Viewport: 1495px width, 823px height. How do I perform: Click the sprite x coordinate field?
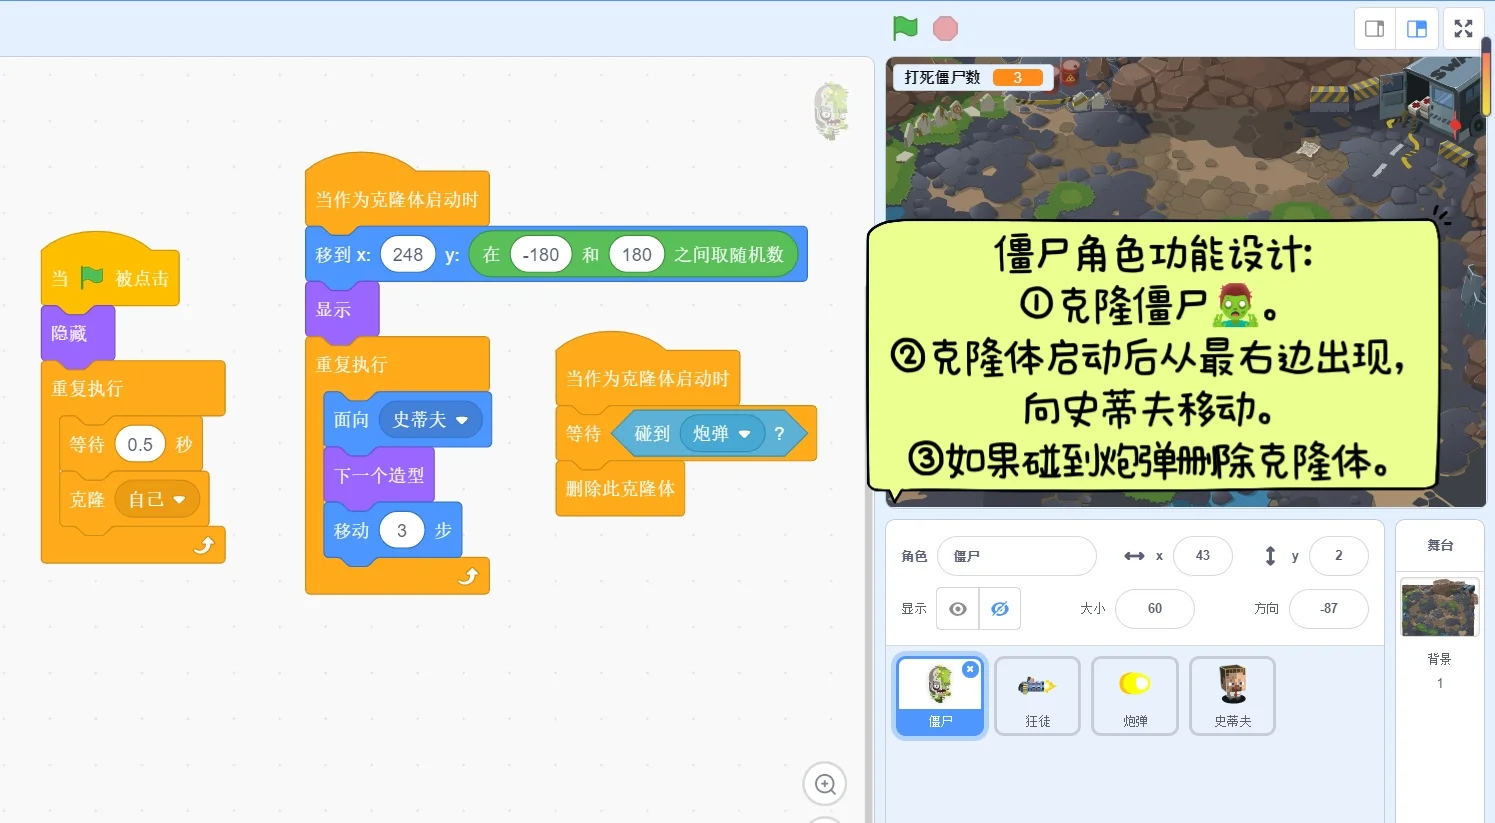tap(1203, 555)
